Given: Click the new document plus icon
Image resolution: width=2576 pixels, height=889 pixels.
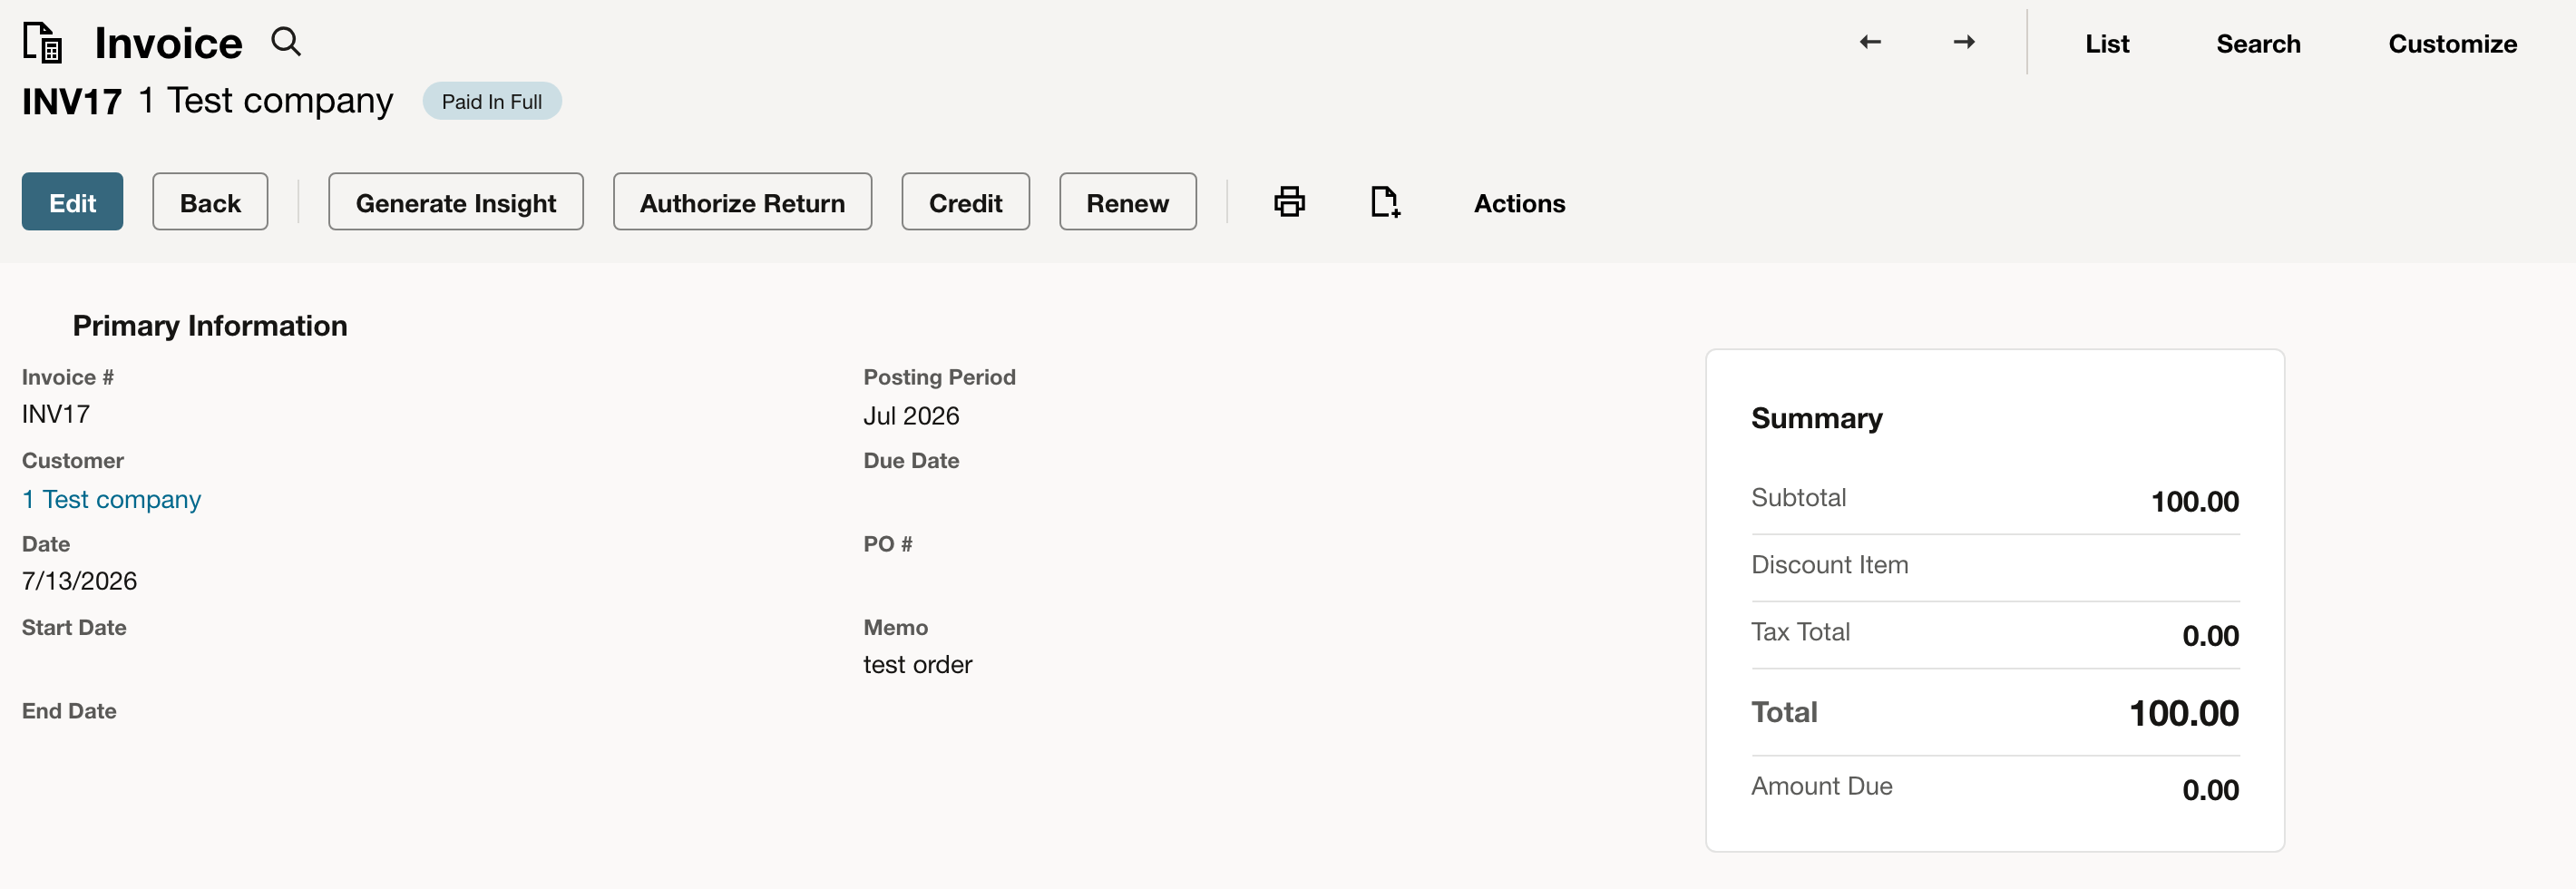Looking at the screenshot, I should click(x=1385, y=202).
